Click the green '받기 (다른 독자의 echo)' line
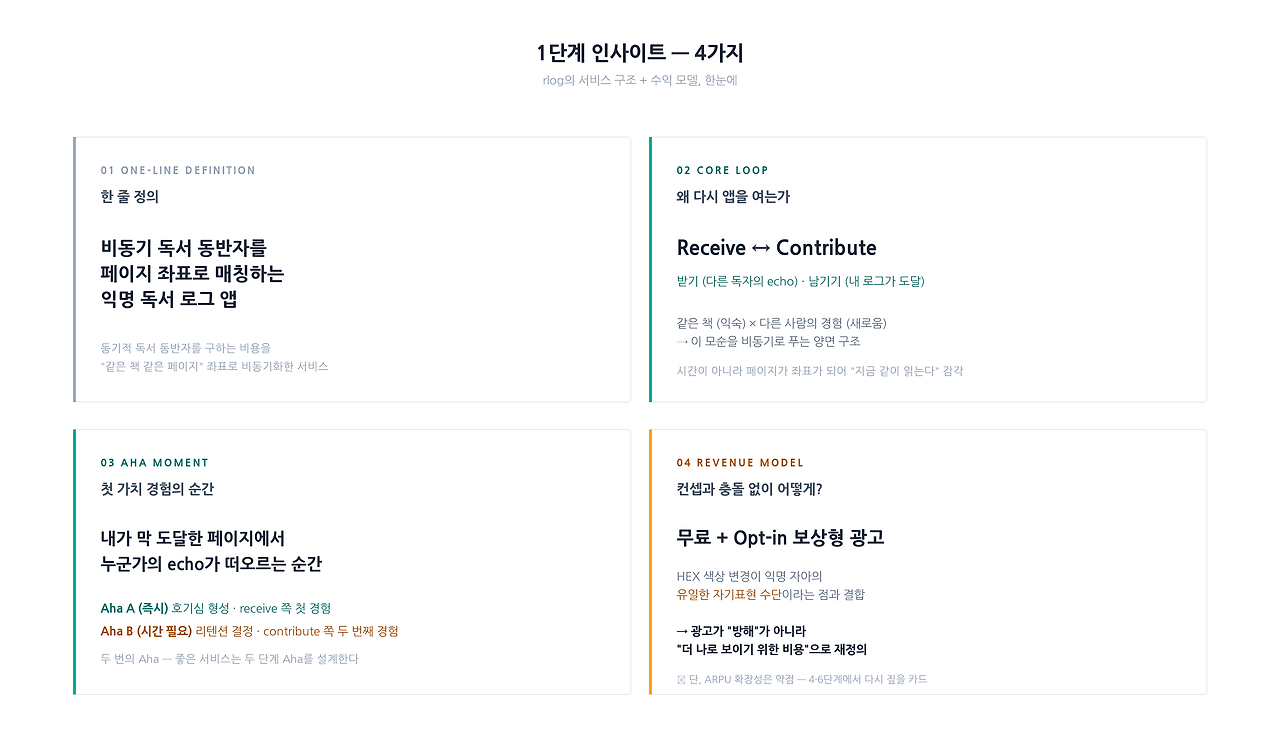 (x=737, y=281)
